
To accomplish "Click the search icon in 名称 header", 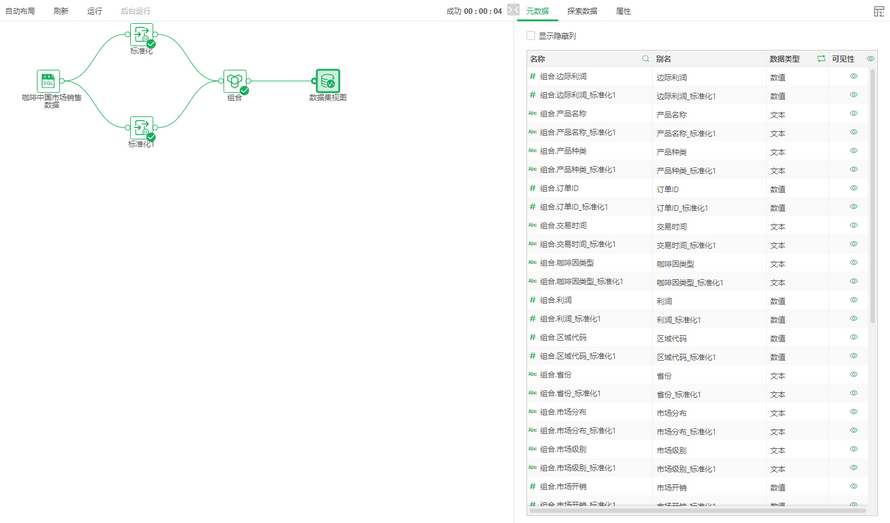I will (645, 58).
